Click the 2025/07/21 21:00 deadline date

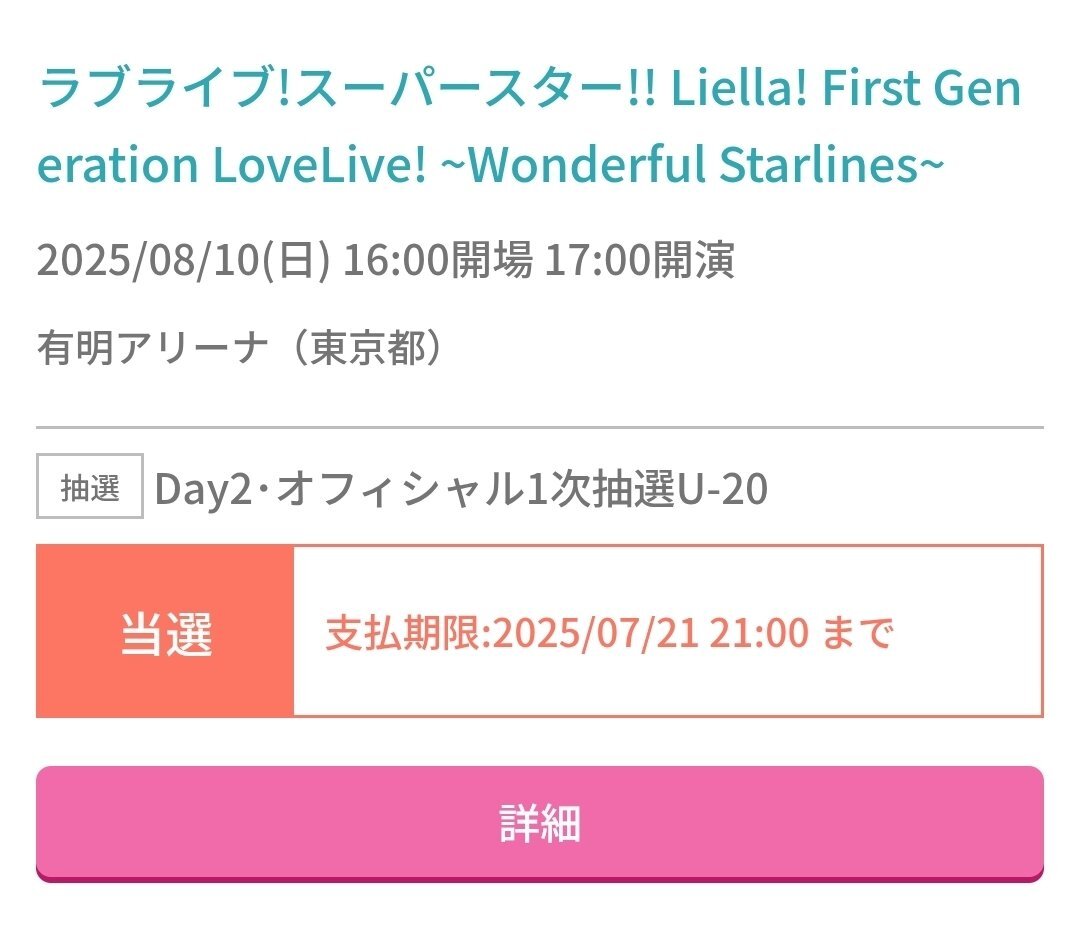(651, 632)
